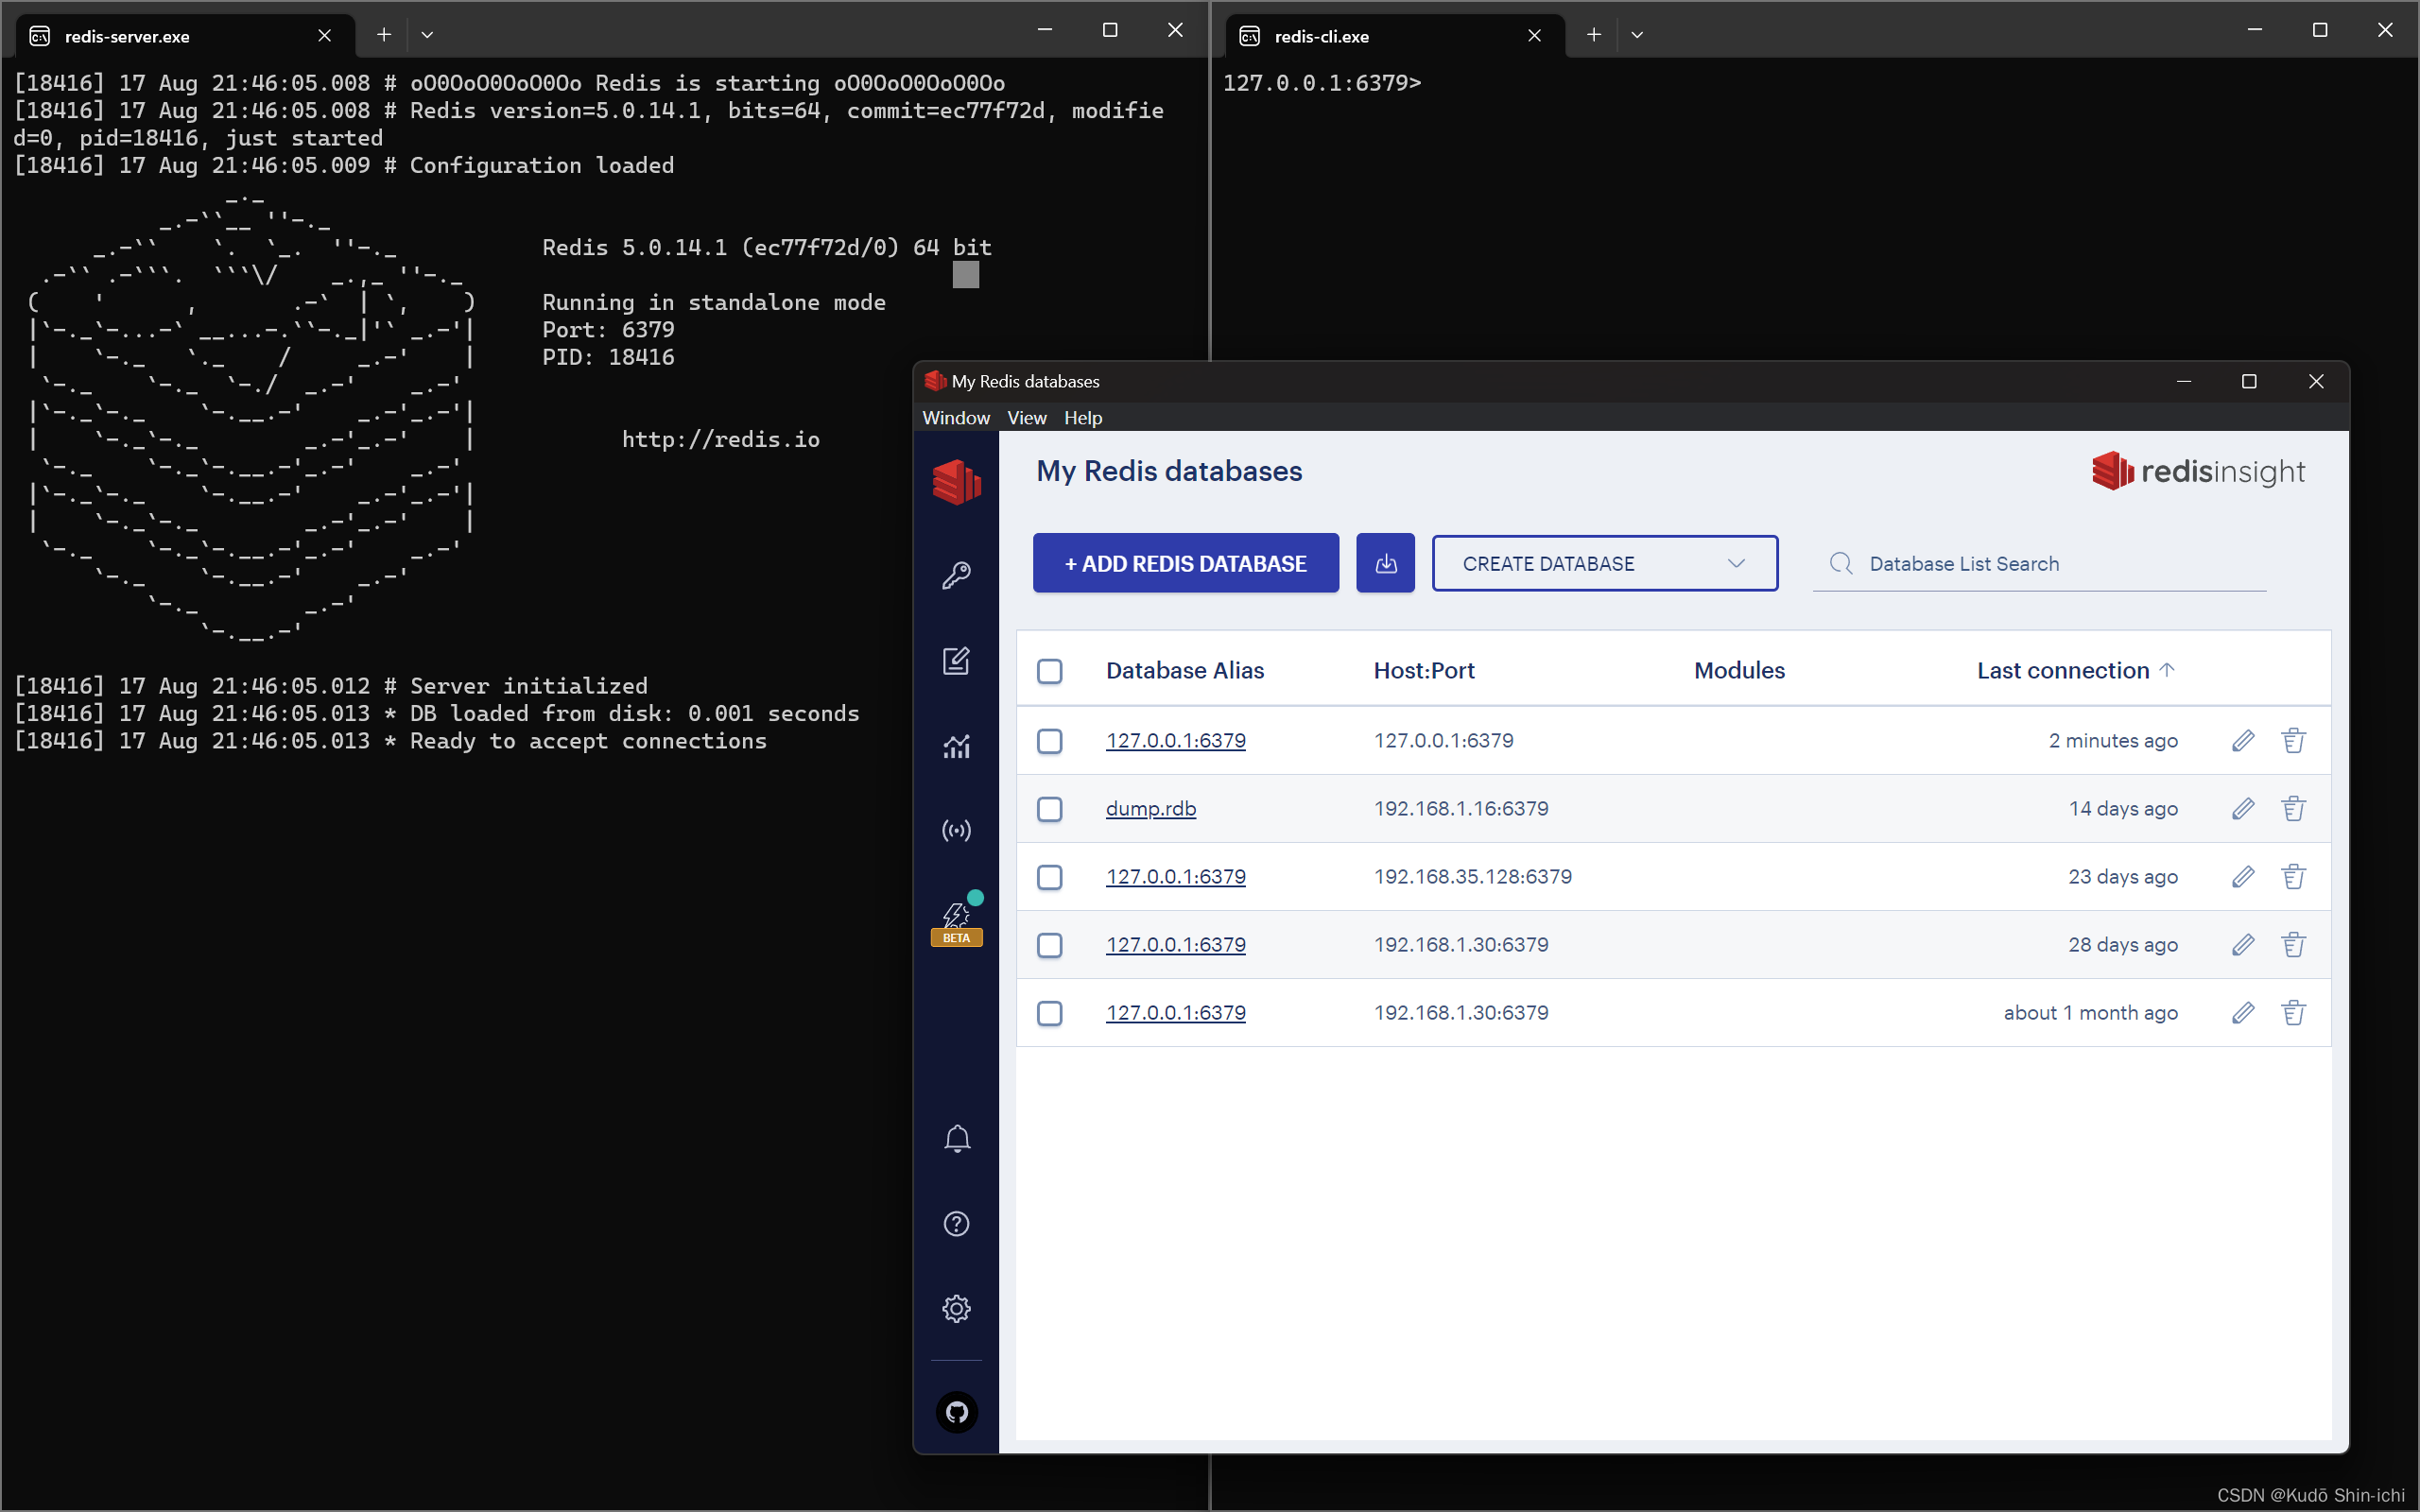Open the Browser key icon in sidebar
The width and height of the screenshot is (2420, 1512).
956,576
